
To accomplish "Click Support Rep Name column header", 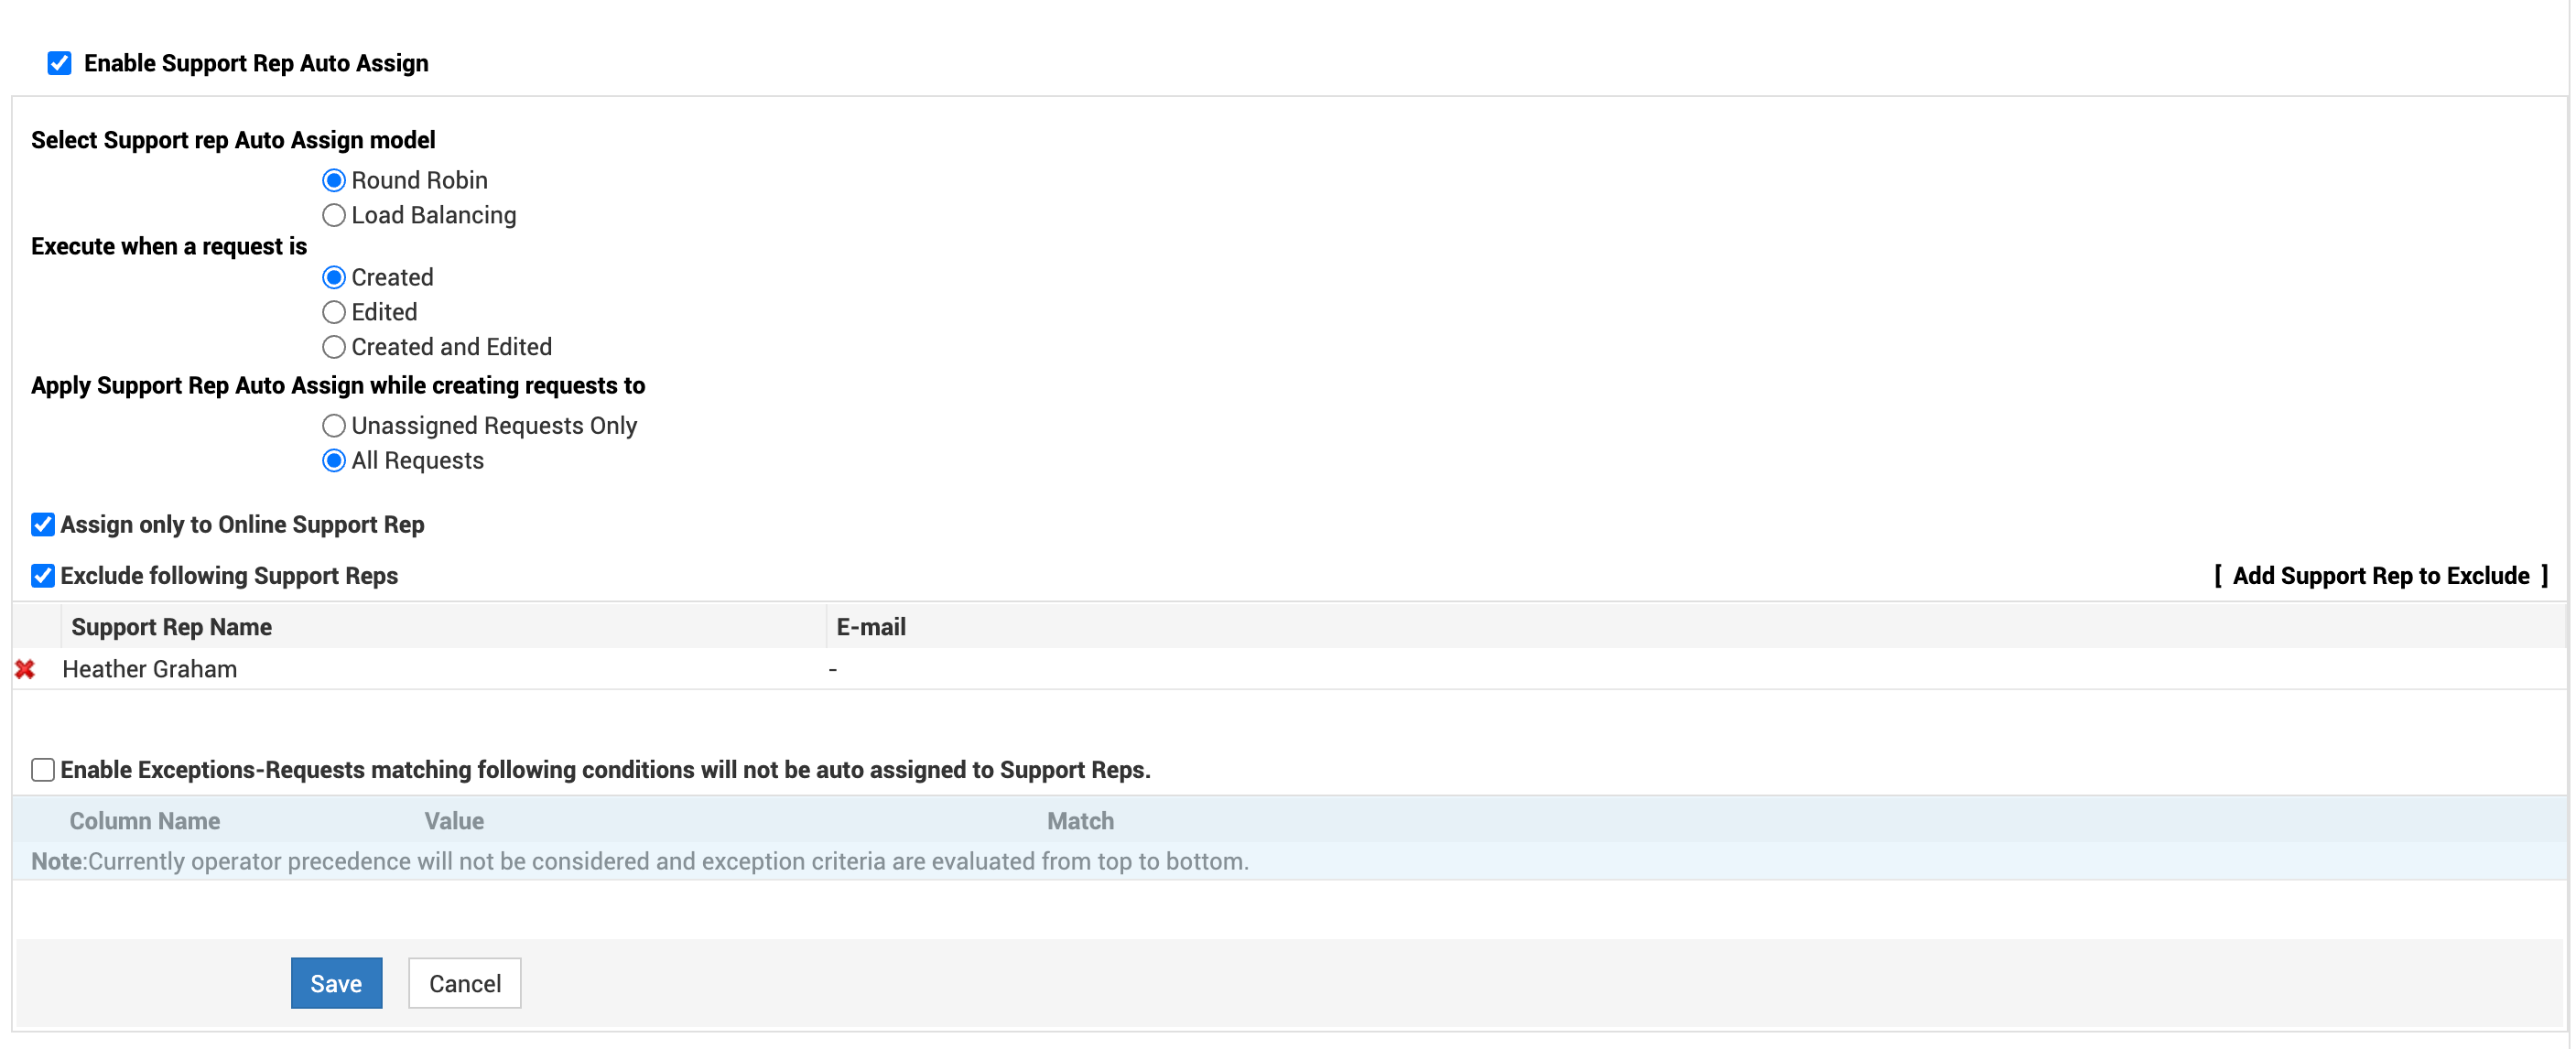I will click(x=171, y=627).
